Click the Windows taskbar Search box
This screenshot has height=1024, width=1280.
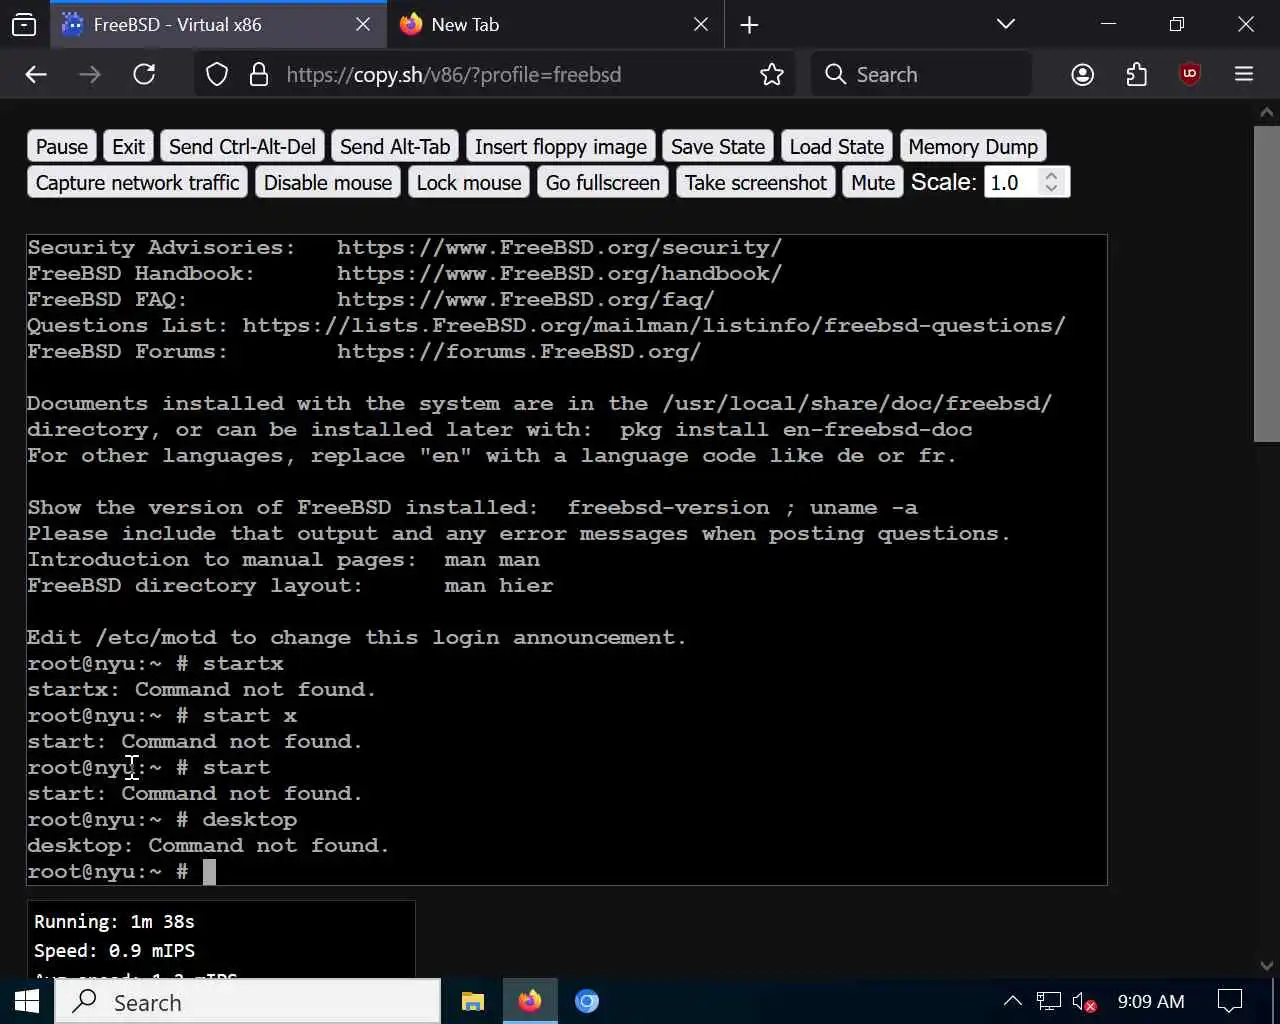pyautogui.click(x=247, y=1001)
